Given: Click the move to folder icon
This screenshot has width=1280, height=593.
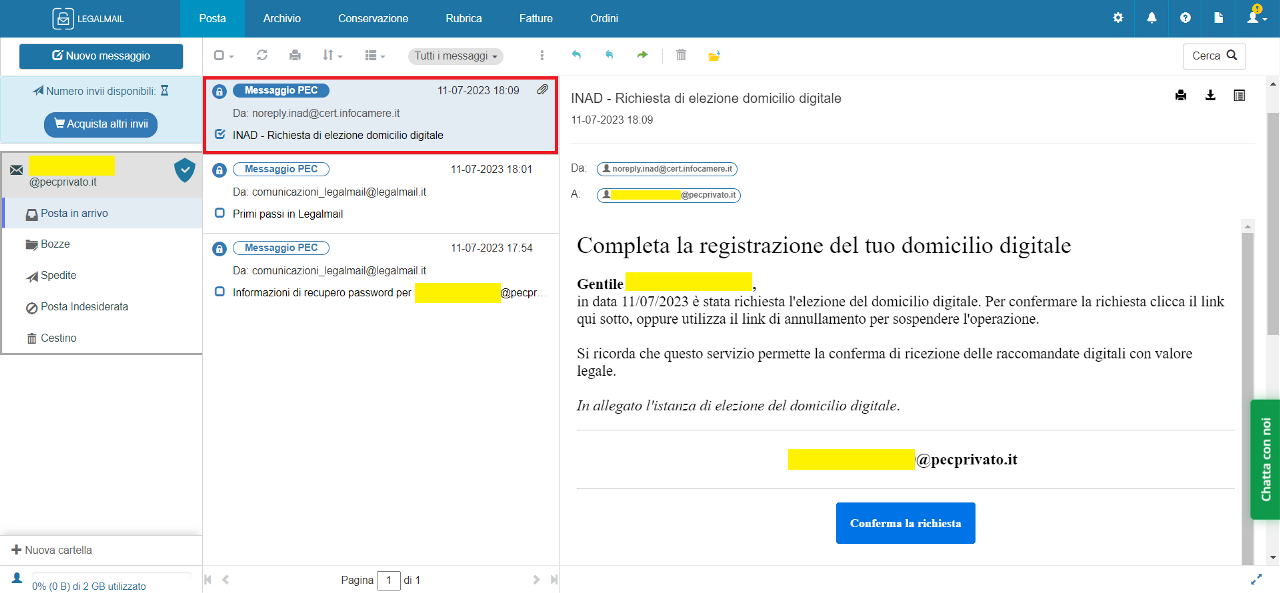Looking at the screenshot, I should tap(714, 56).
